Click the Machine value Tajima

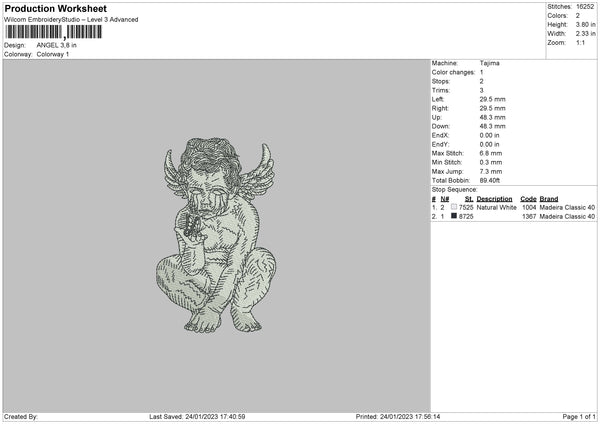489,63
